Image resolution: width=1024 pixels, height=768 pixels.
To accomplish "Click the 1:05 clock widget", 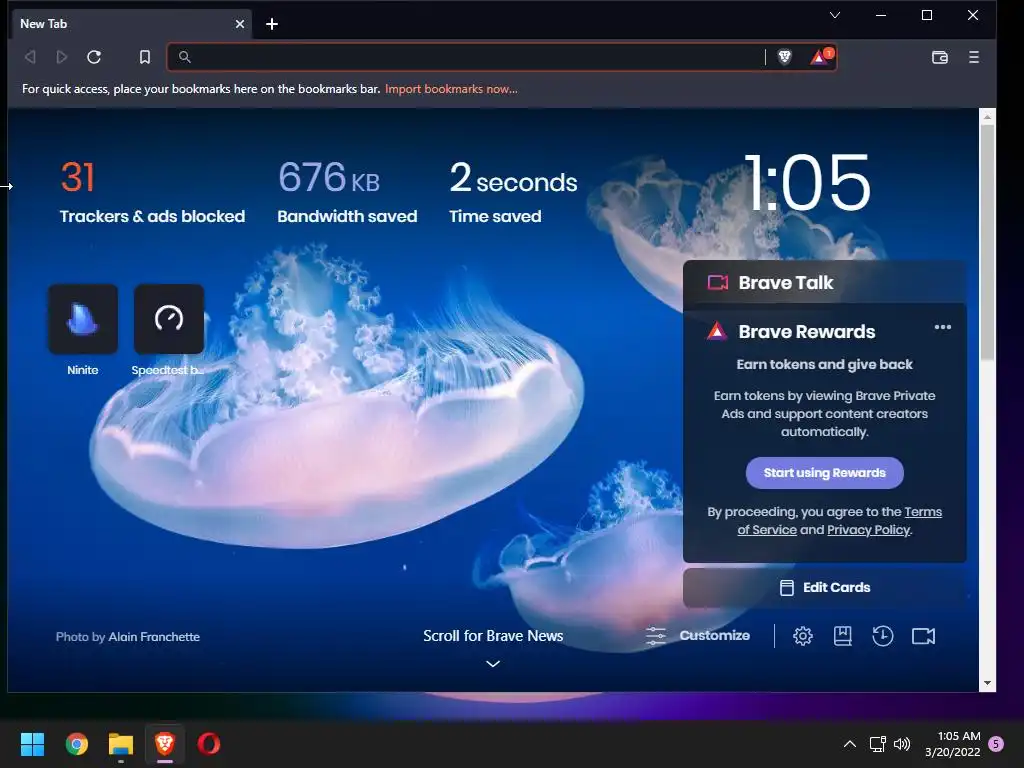I will [807, 183].
